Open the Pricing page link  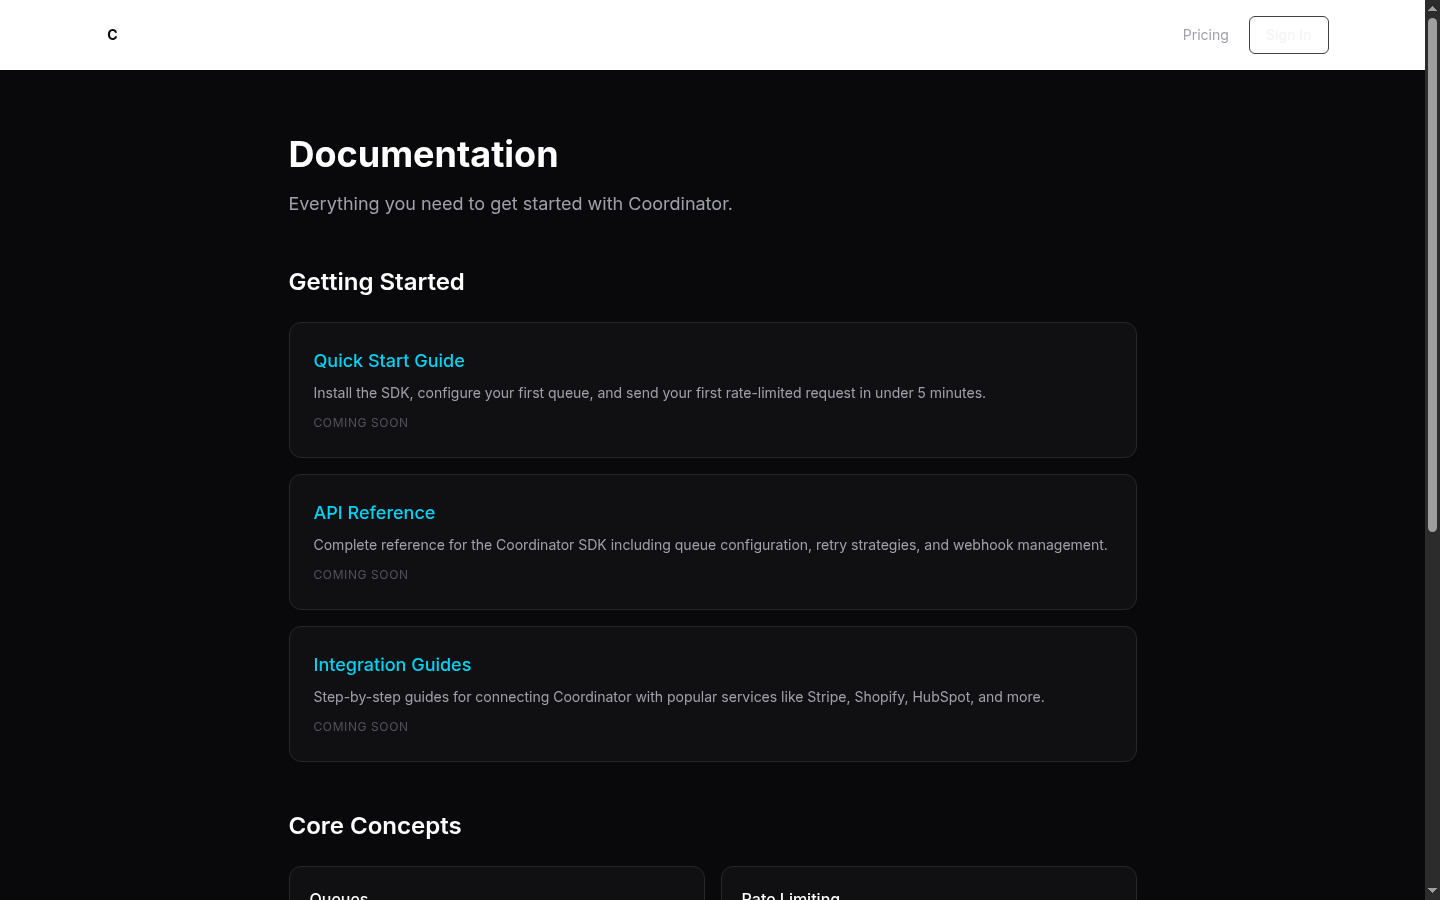[x=1205, y=35]
